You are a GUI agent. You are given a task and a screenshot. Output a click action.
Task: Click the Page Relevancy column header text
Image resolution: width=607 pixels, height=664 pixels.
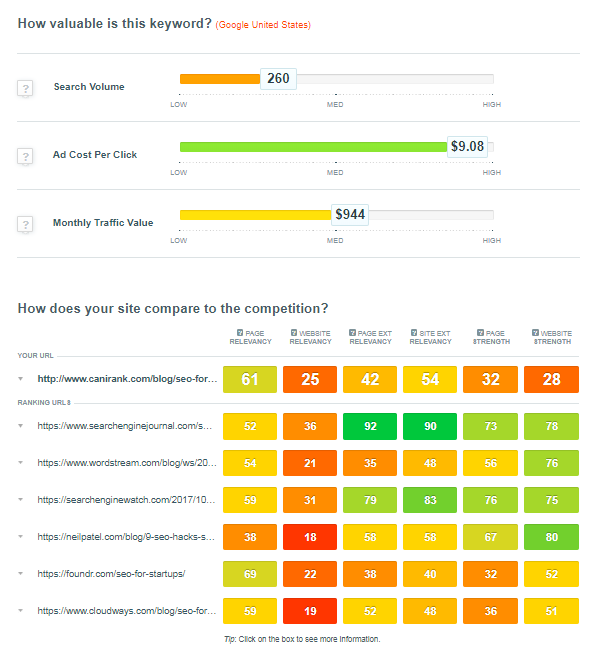click(x=251, y=338)
